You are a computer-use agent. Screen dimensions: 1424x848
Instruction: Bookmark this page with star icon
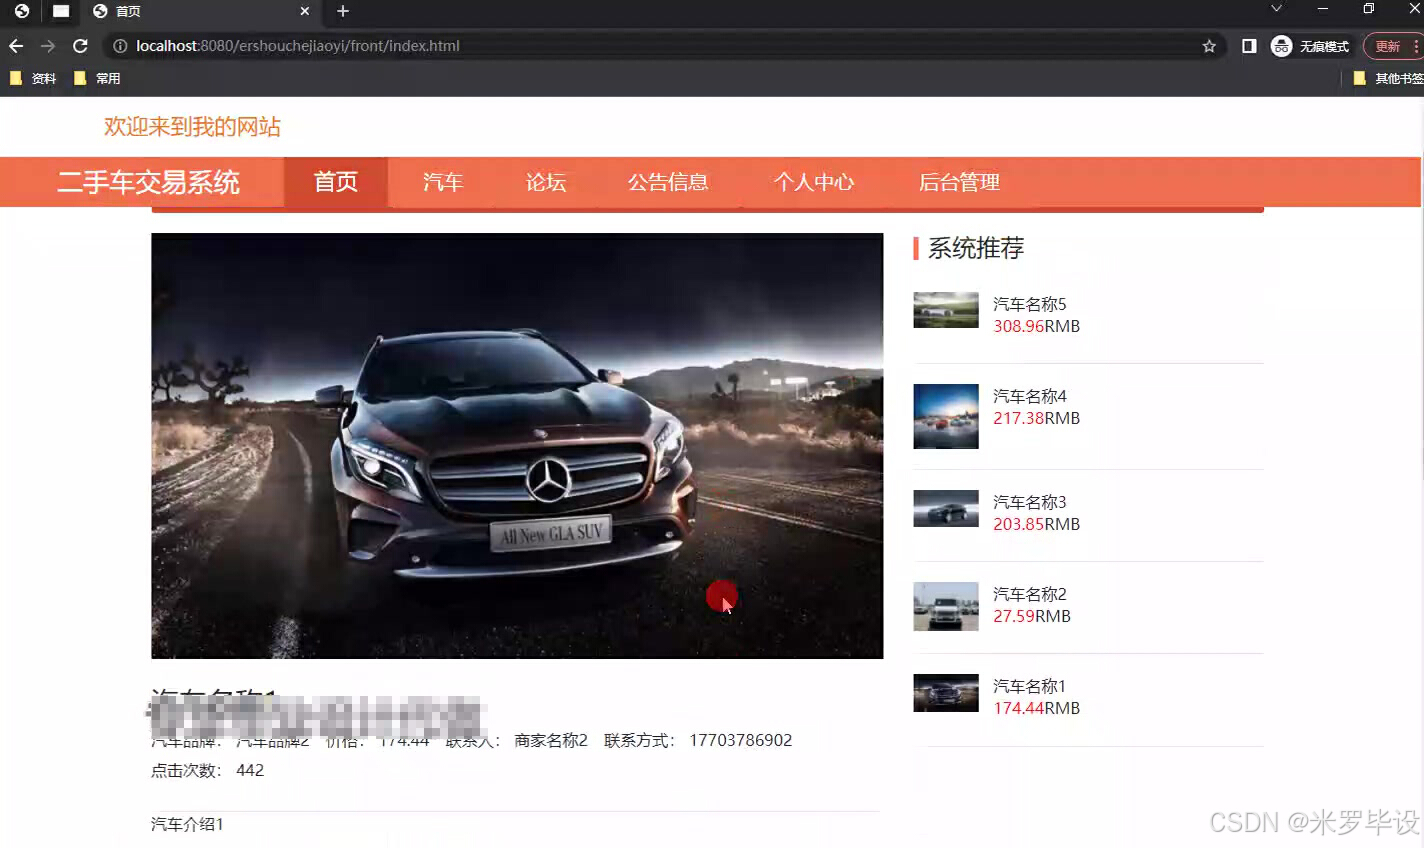point(1209,46)
